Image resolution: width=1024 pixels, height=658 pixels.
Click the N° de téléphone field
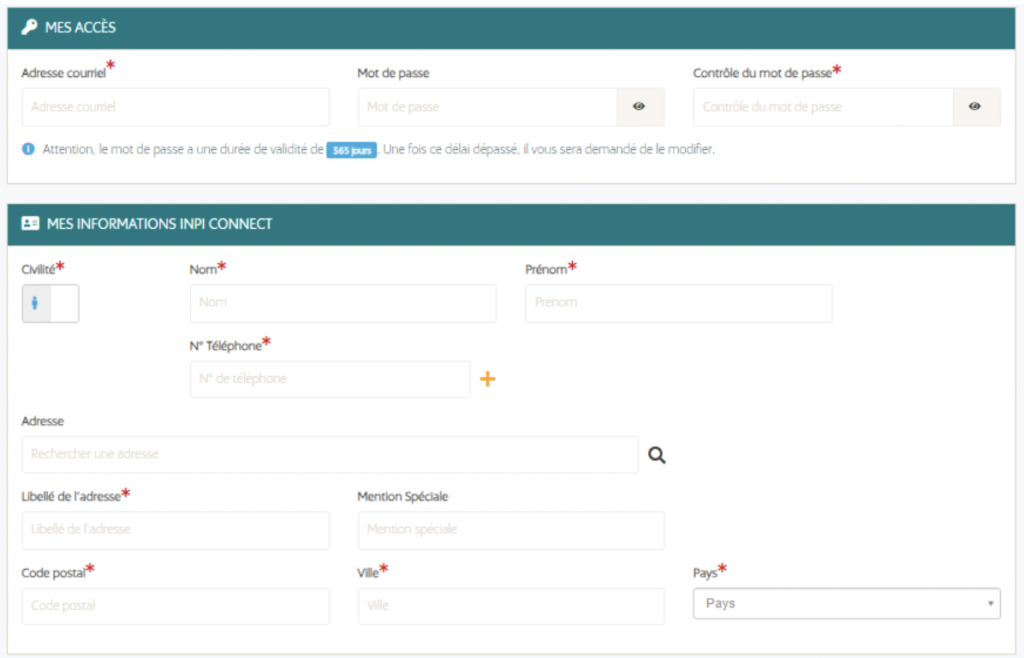pos(329,379)
